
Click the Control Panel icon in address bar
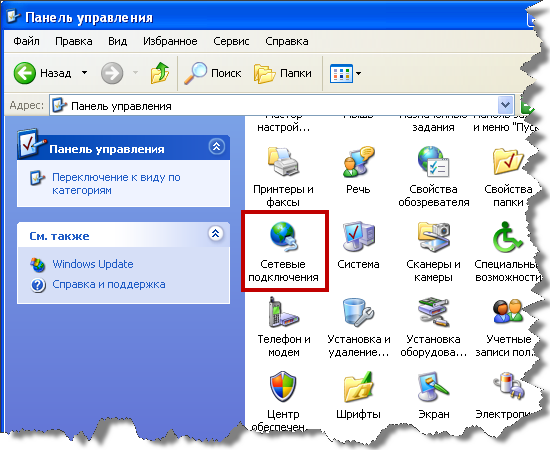coord(59,105)
